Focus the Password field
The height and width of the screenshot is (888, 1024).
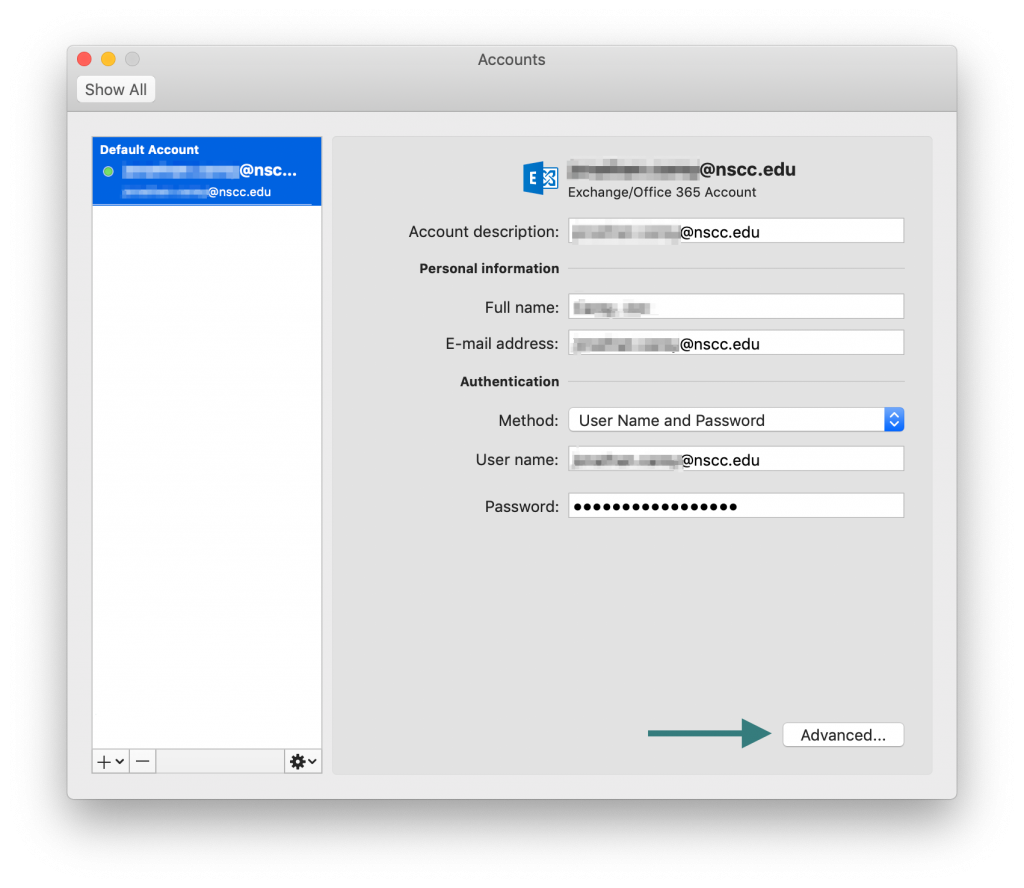point(736,506)
